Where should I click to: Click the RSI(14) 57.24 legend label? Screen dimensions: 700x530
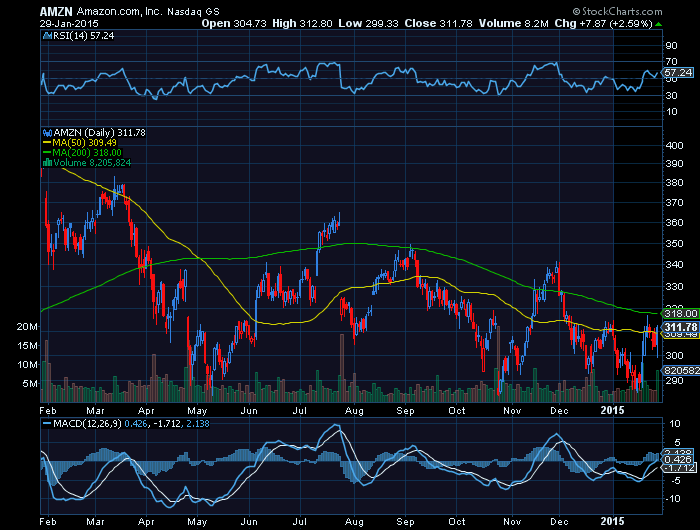coord(84,36)
